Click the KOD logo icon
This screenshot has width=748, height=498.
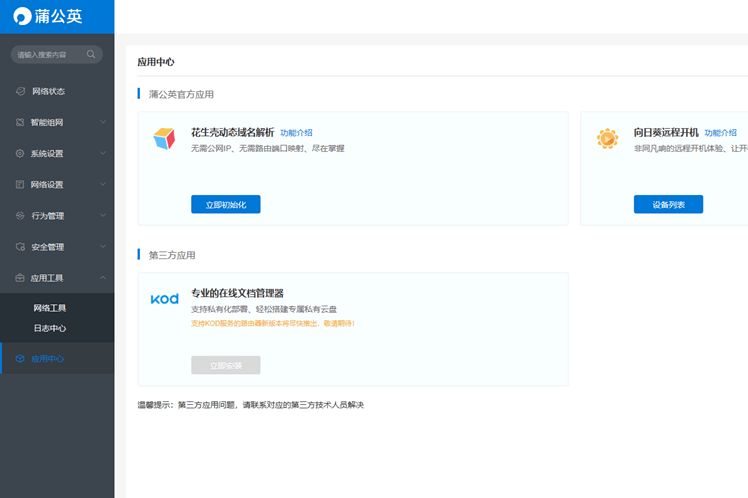[x=164, y=299]
